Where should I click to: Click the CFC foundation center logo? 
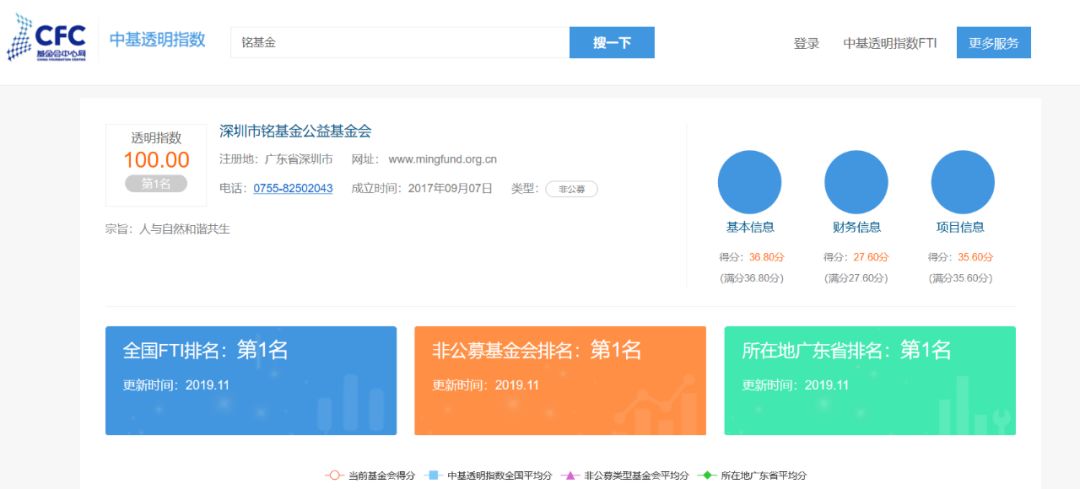point(47,39)
